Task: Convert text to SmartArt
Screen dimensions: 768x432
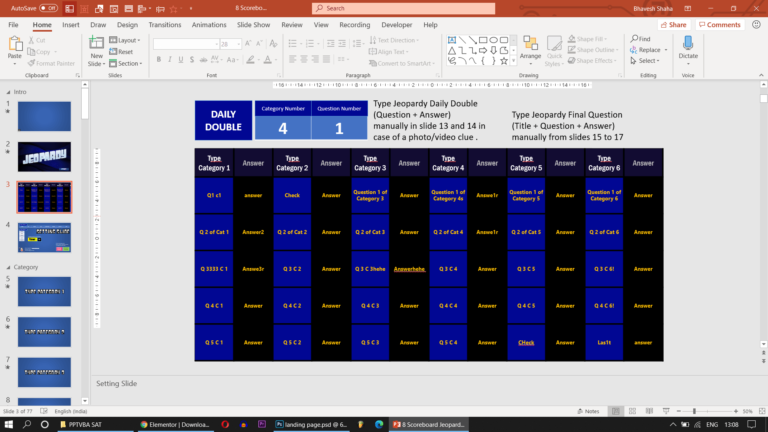Action: coord(402,63)
